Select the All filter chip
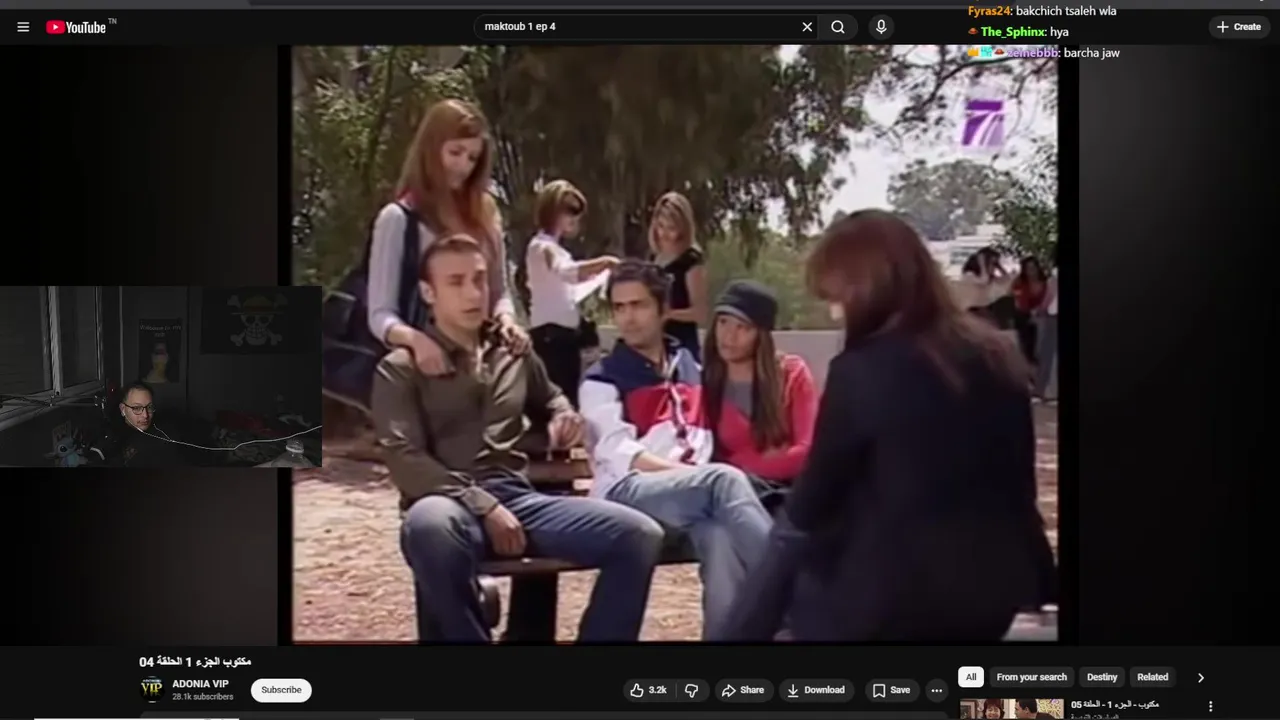This screenshot has width=1280, height=720. point(970,677)
